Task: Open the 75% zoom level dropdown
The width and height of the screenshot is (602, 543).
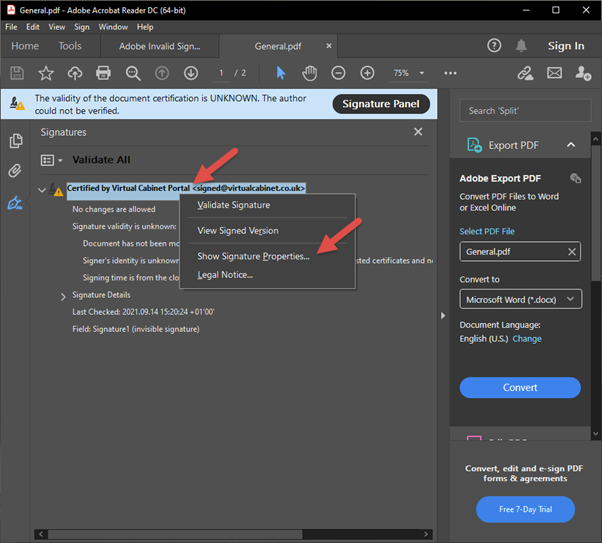Action: (408, 73)
